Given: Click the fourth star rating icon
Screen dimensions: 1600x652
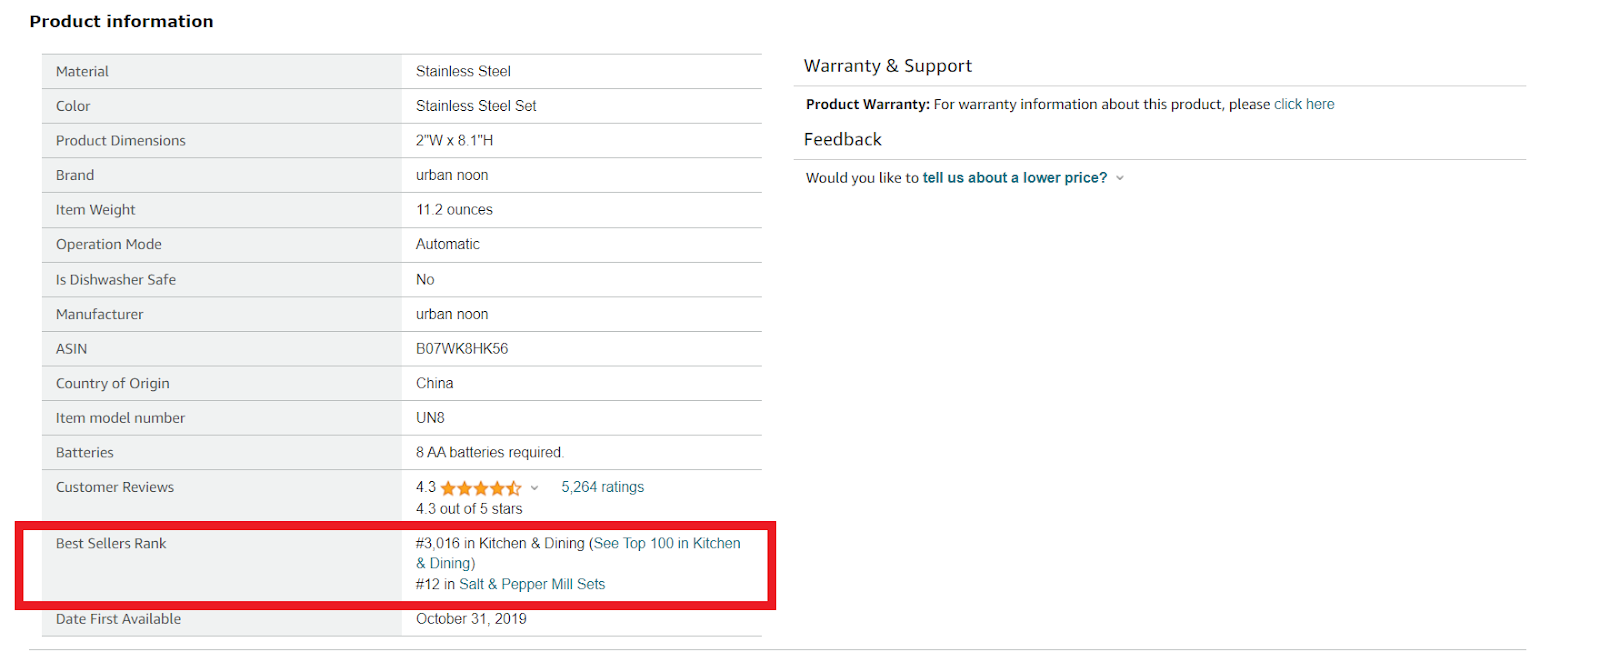Looking at the screenshot, I should pos(497,489).
